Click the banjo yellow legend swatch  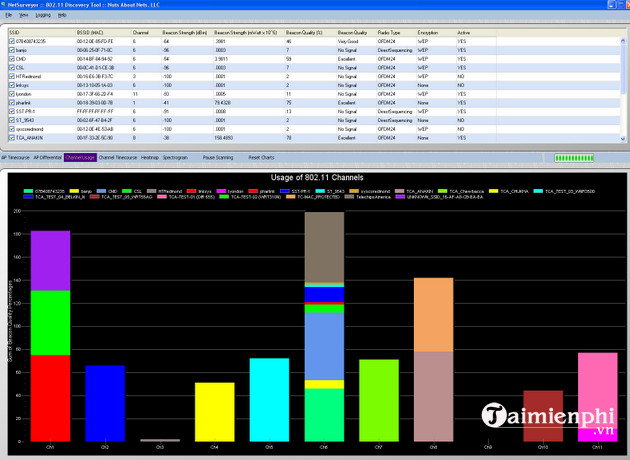(x=74, y=191)
